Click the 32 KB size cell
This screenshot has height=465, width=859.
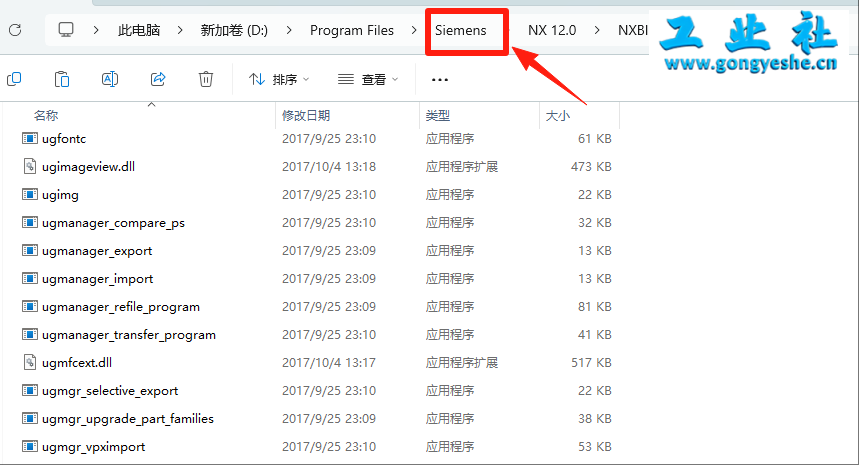594,223
